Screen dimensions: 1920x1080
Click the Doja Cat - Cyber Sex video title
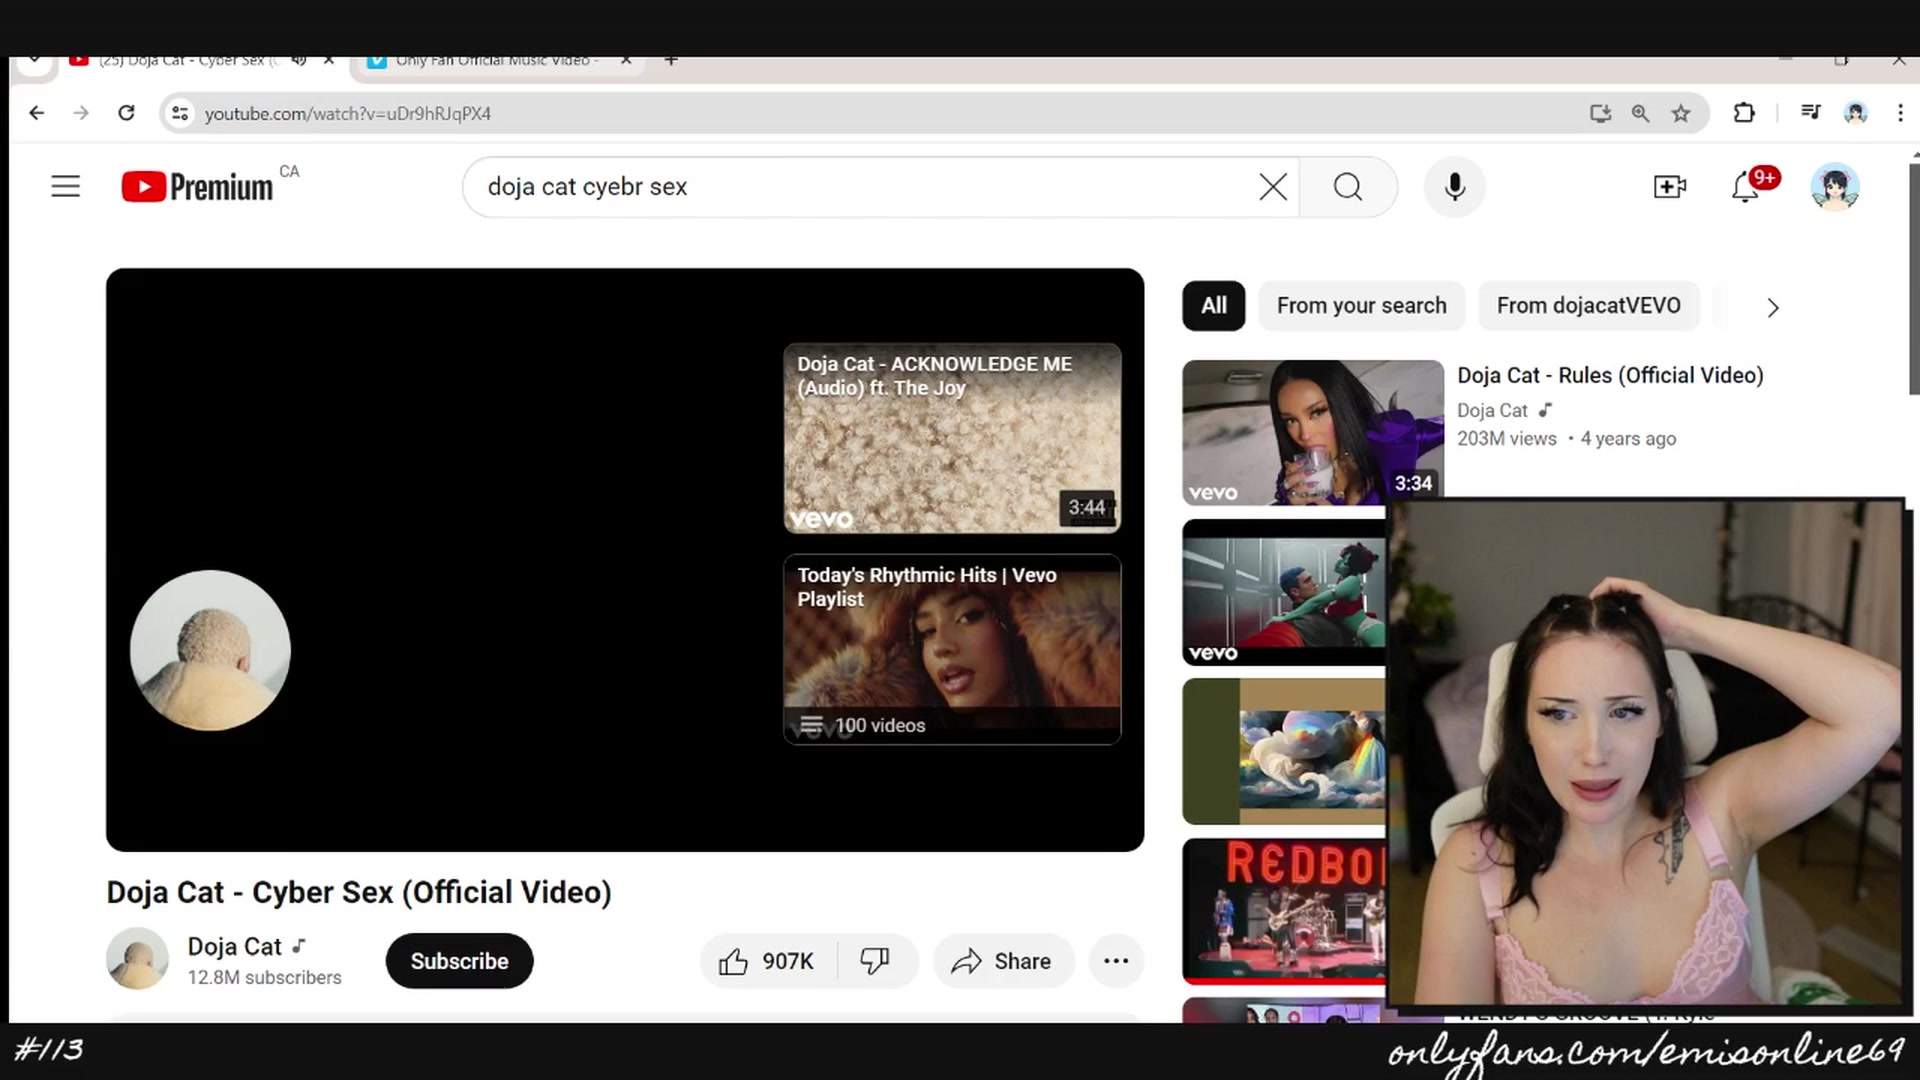(359, 892)
